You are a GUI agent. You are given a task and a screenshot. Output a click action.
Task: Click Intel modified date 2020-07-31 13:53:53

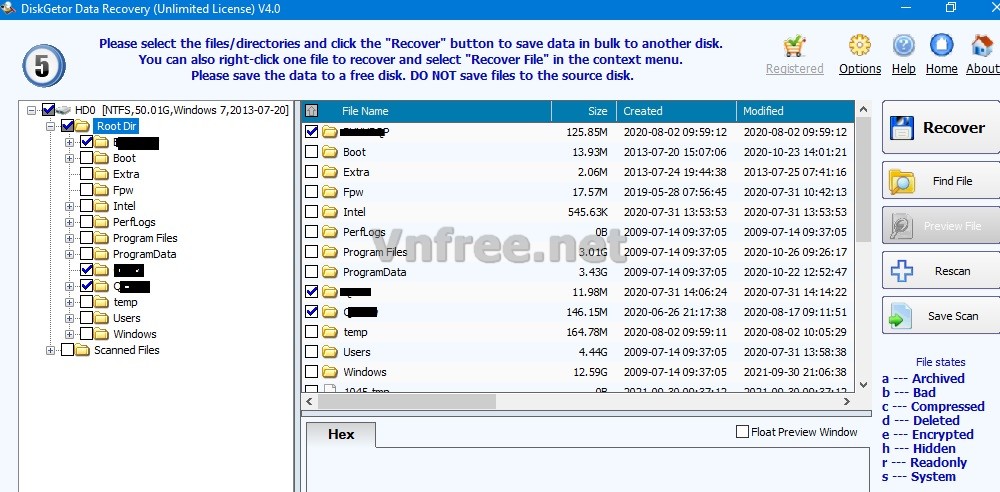click(795, 212)
